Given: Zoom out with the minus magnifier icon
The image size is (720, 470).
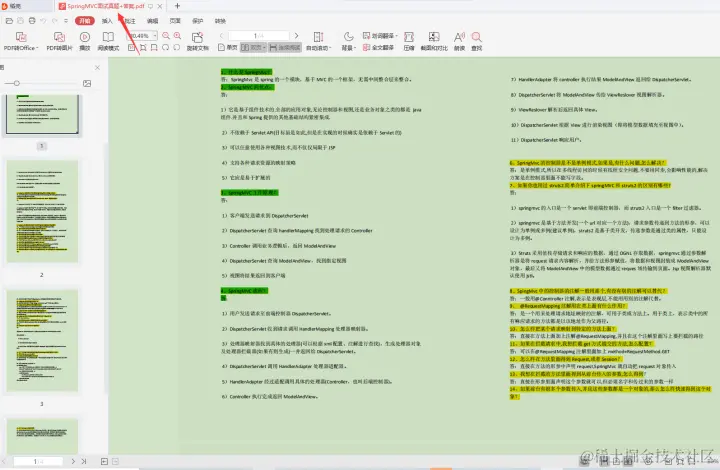Looking at the screenshot, I should 166,36.
